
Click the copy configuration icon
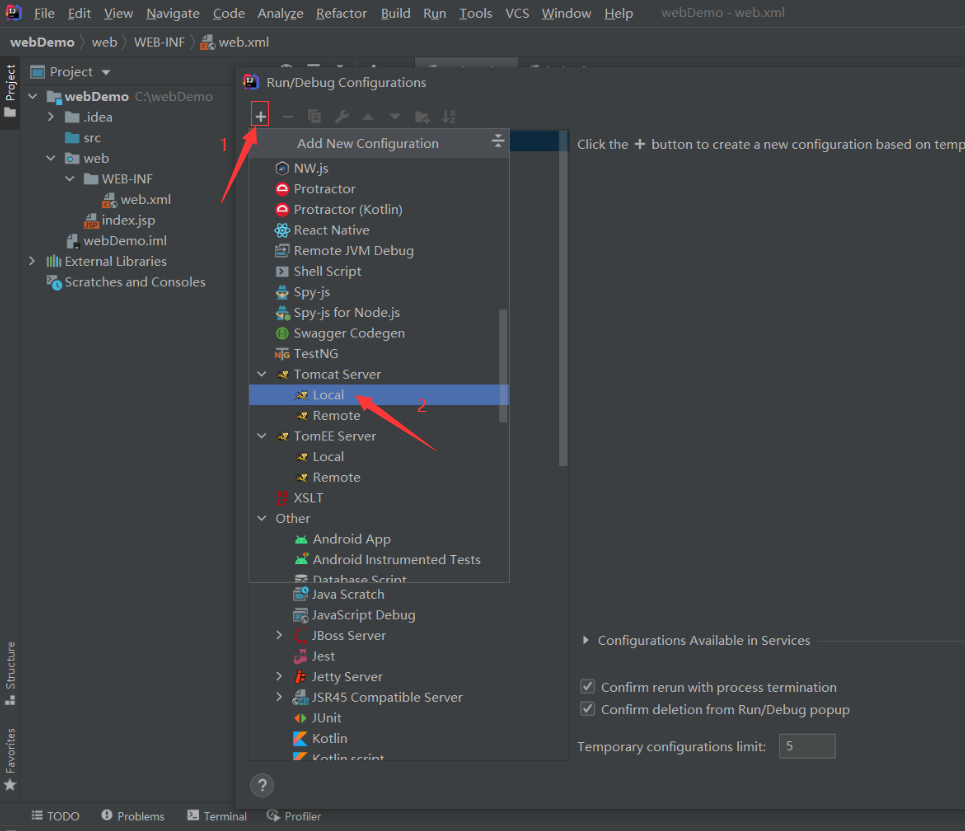tap(314, 116)
